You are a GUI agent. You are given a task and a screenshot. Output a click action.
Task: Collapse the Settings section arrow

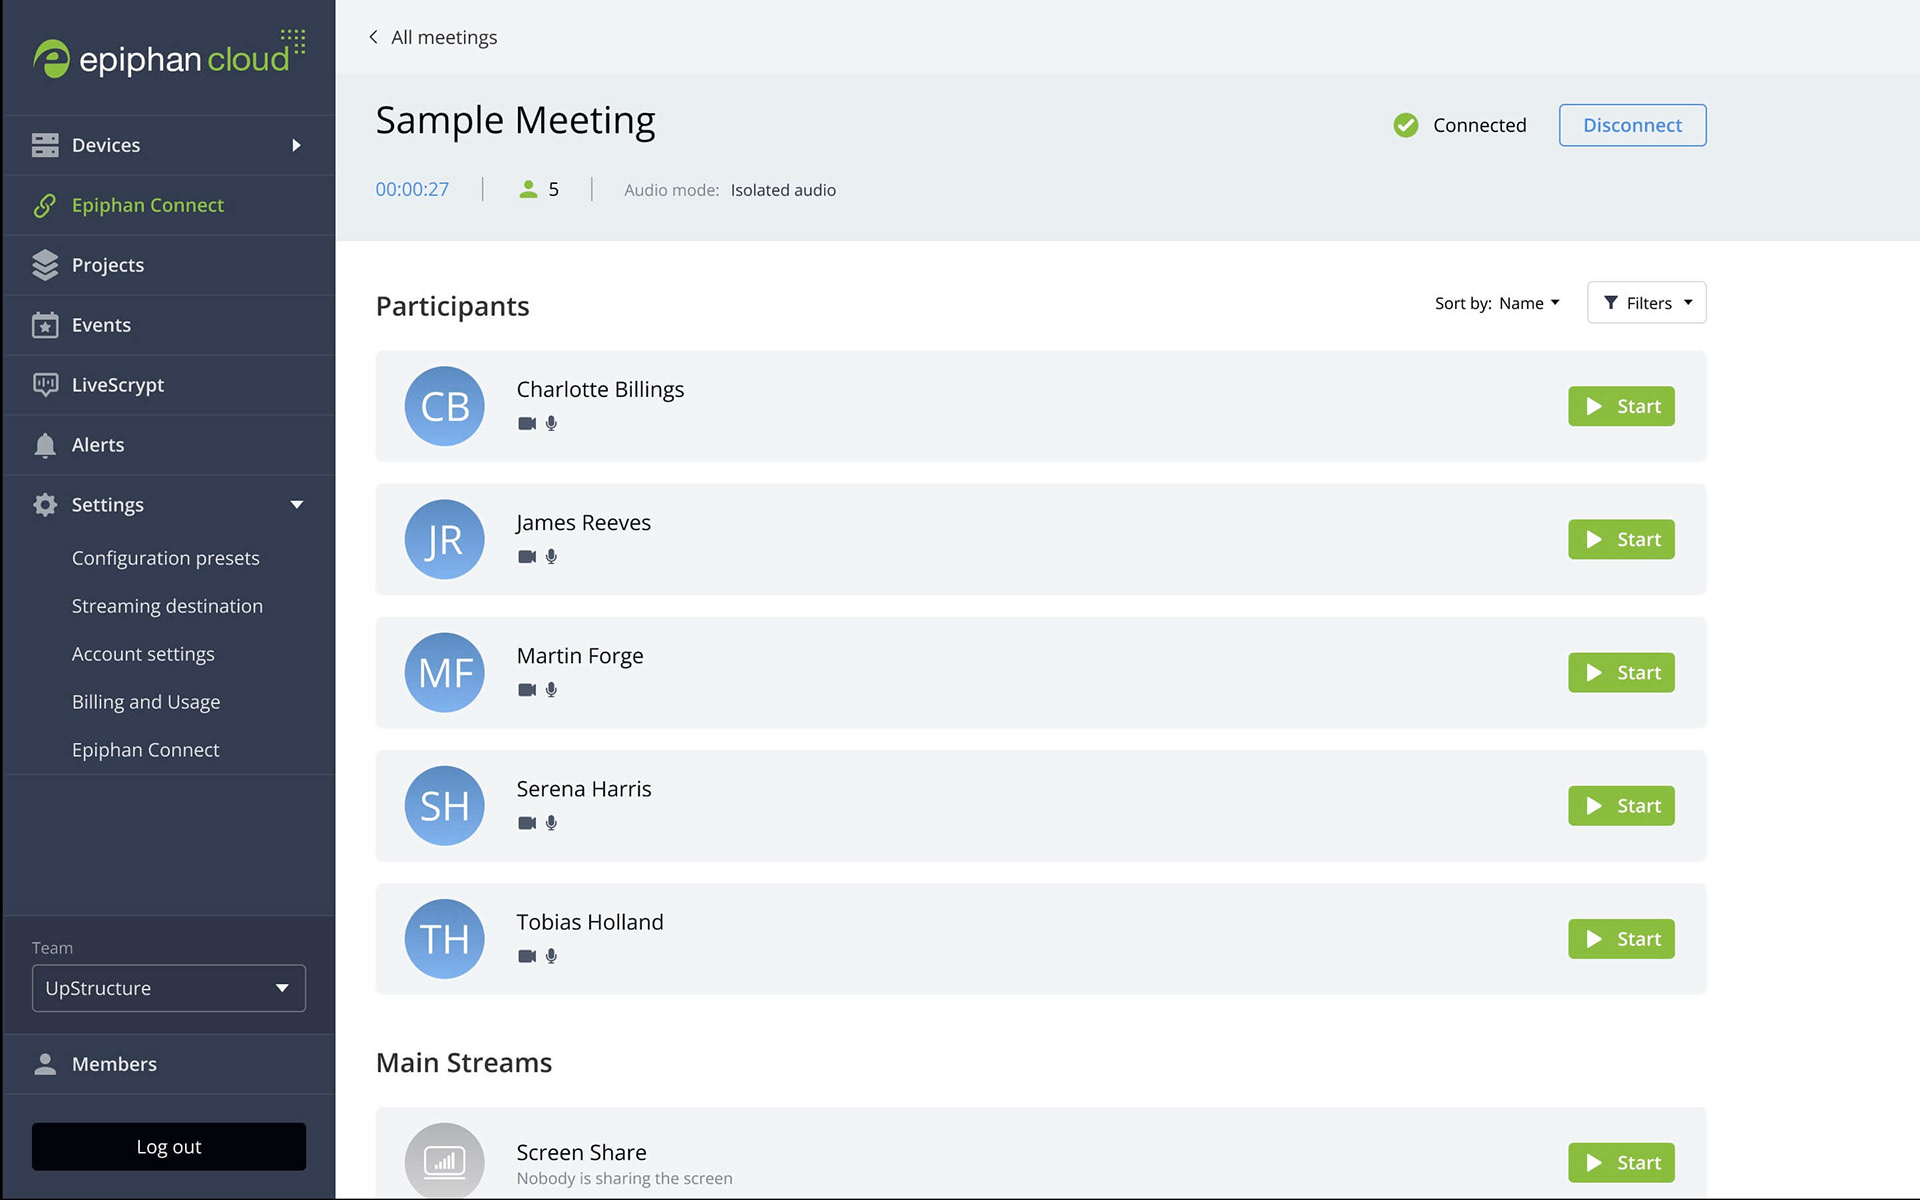click(296, 505)
